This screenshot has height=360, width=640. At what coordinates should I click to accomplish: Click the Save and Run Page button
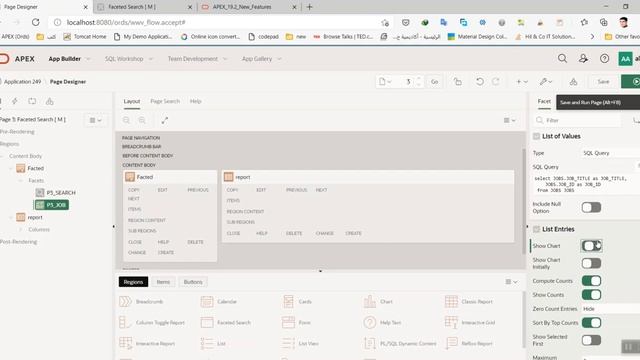tap(631, 82)
